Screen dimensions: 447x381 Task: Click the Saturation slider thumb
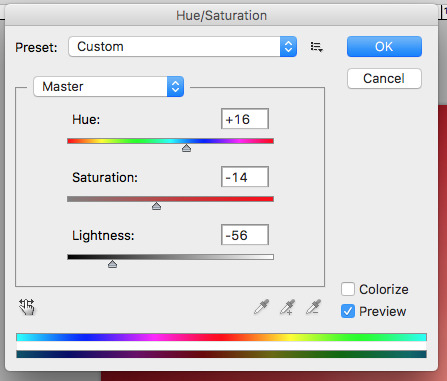(156, 206)
